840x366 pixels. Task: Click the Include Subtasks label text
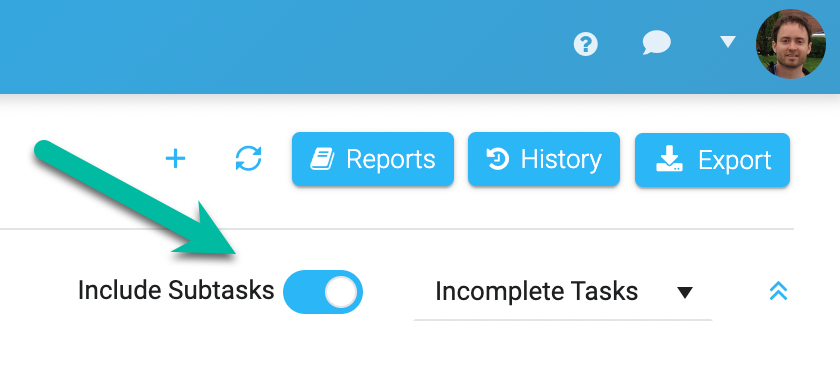(x=176, y=290)
